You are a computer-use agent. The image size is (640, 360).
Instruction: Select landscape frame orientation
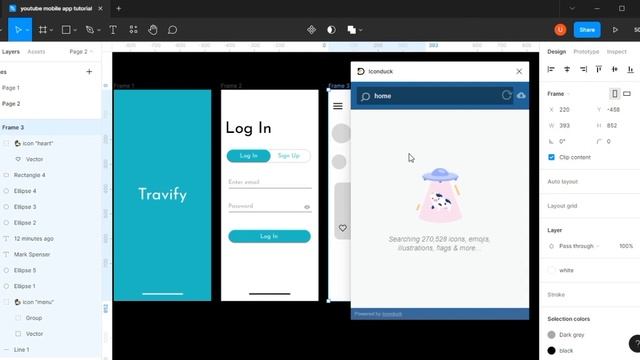627,94
